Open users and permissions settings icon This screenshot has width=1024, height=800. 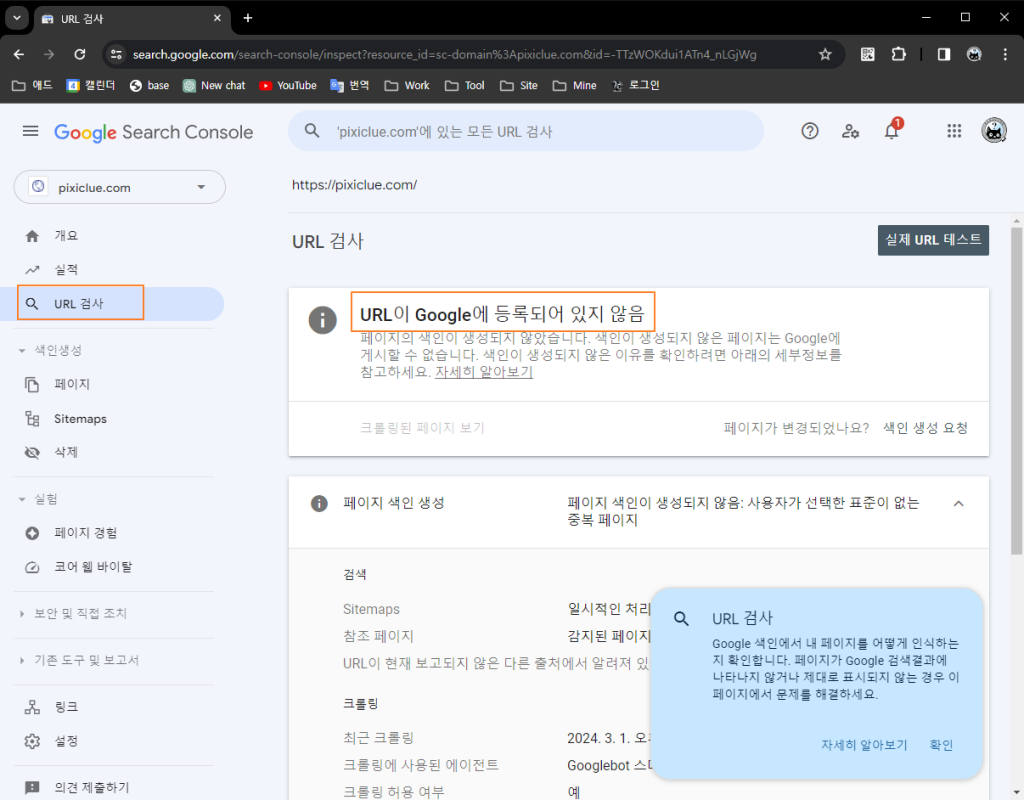pos(850,131)
